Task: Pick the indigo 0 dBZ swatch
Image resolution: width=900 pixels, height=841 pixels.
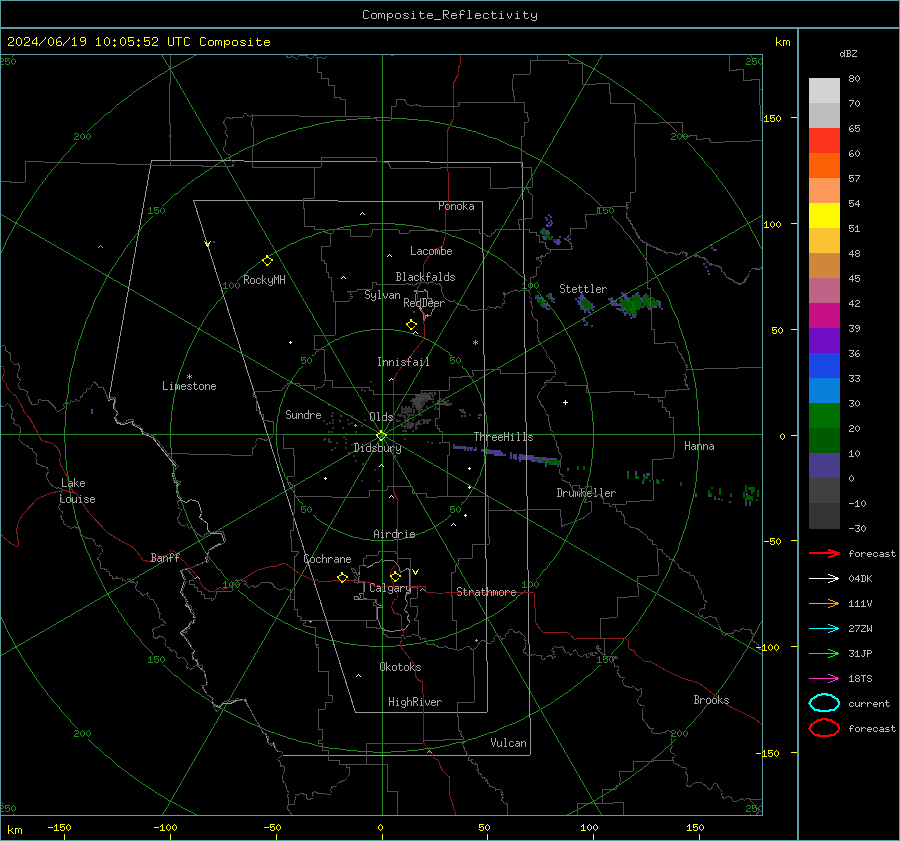Action: tap(824, 465)
